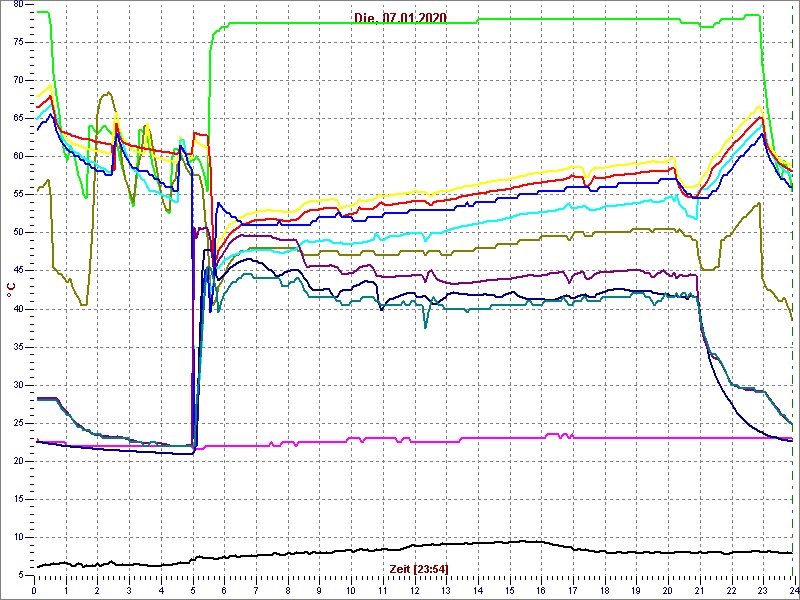Select the 5 hour mark on x-axis

[x=193, y=590]
